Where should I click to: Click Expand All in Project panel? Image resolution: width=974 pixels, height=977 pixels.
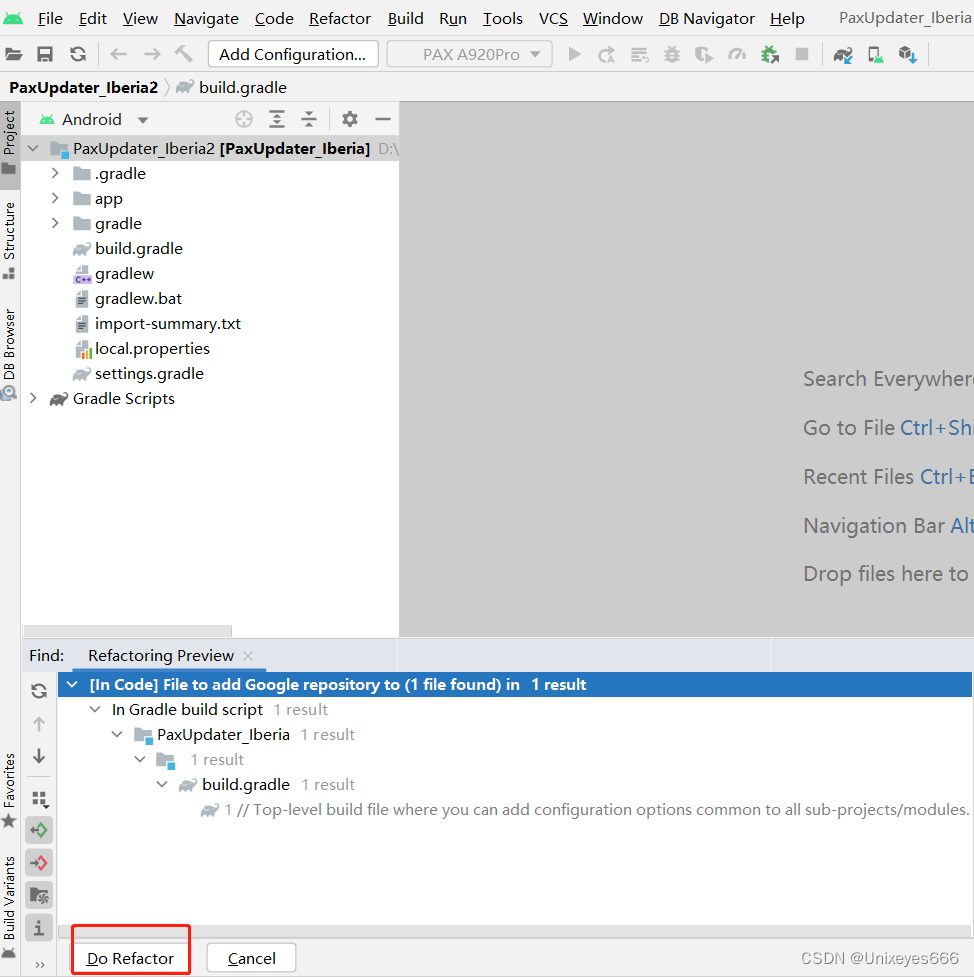click(x=277, y=119)
